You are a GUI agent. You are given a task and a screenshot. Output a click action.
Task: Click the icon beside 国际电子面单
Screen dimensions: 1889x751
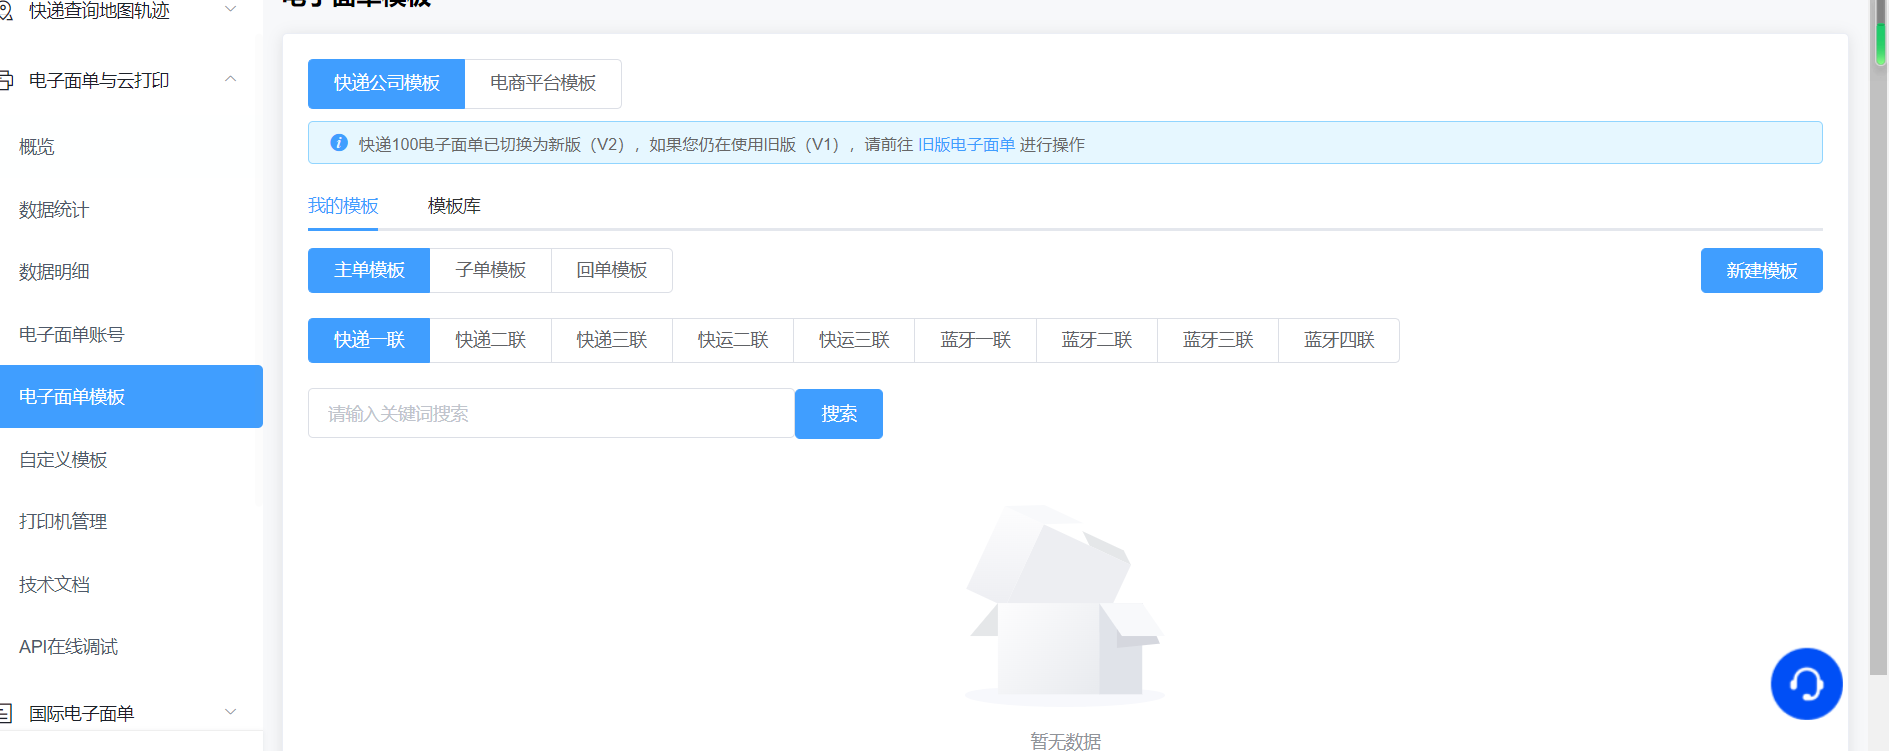tap(6, 713)
